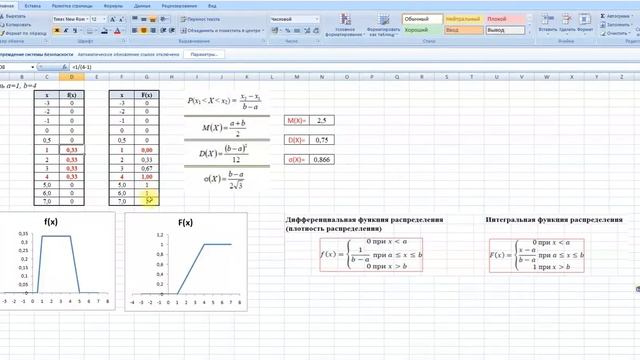
Task: Click Копировать copy button
Action: tap(16, 25)
